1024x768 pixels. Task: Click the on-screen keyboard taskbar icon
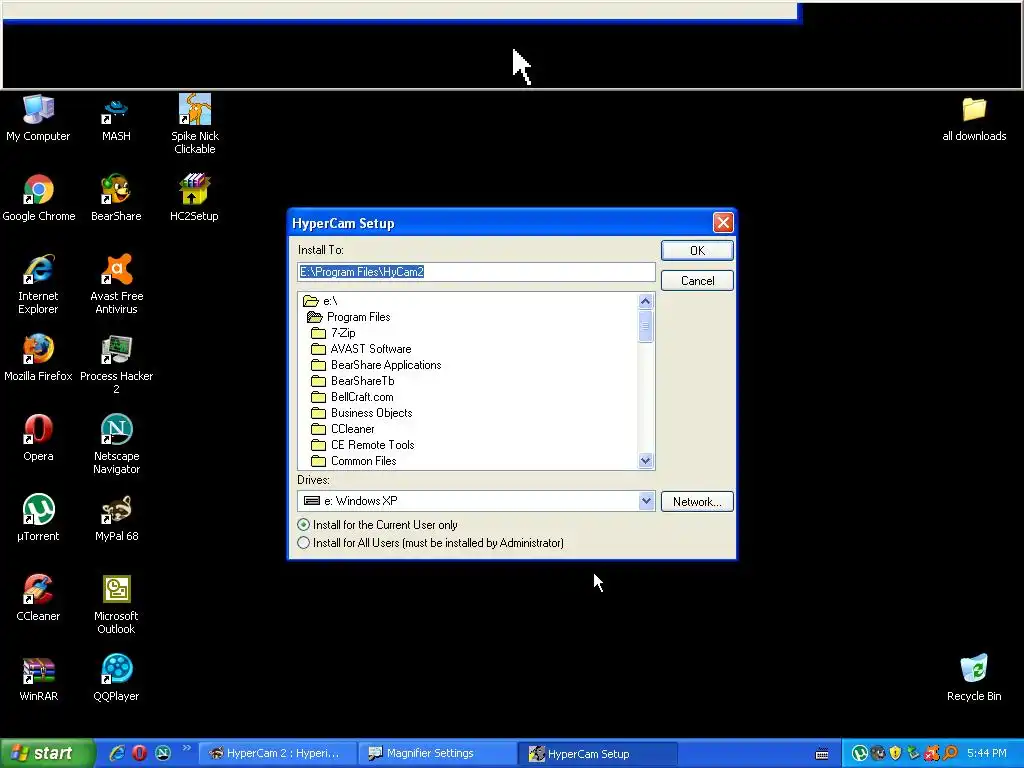(822, 754)
